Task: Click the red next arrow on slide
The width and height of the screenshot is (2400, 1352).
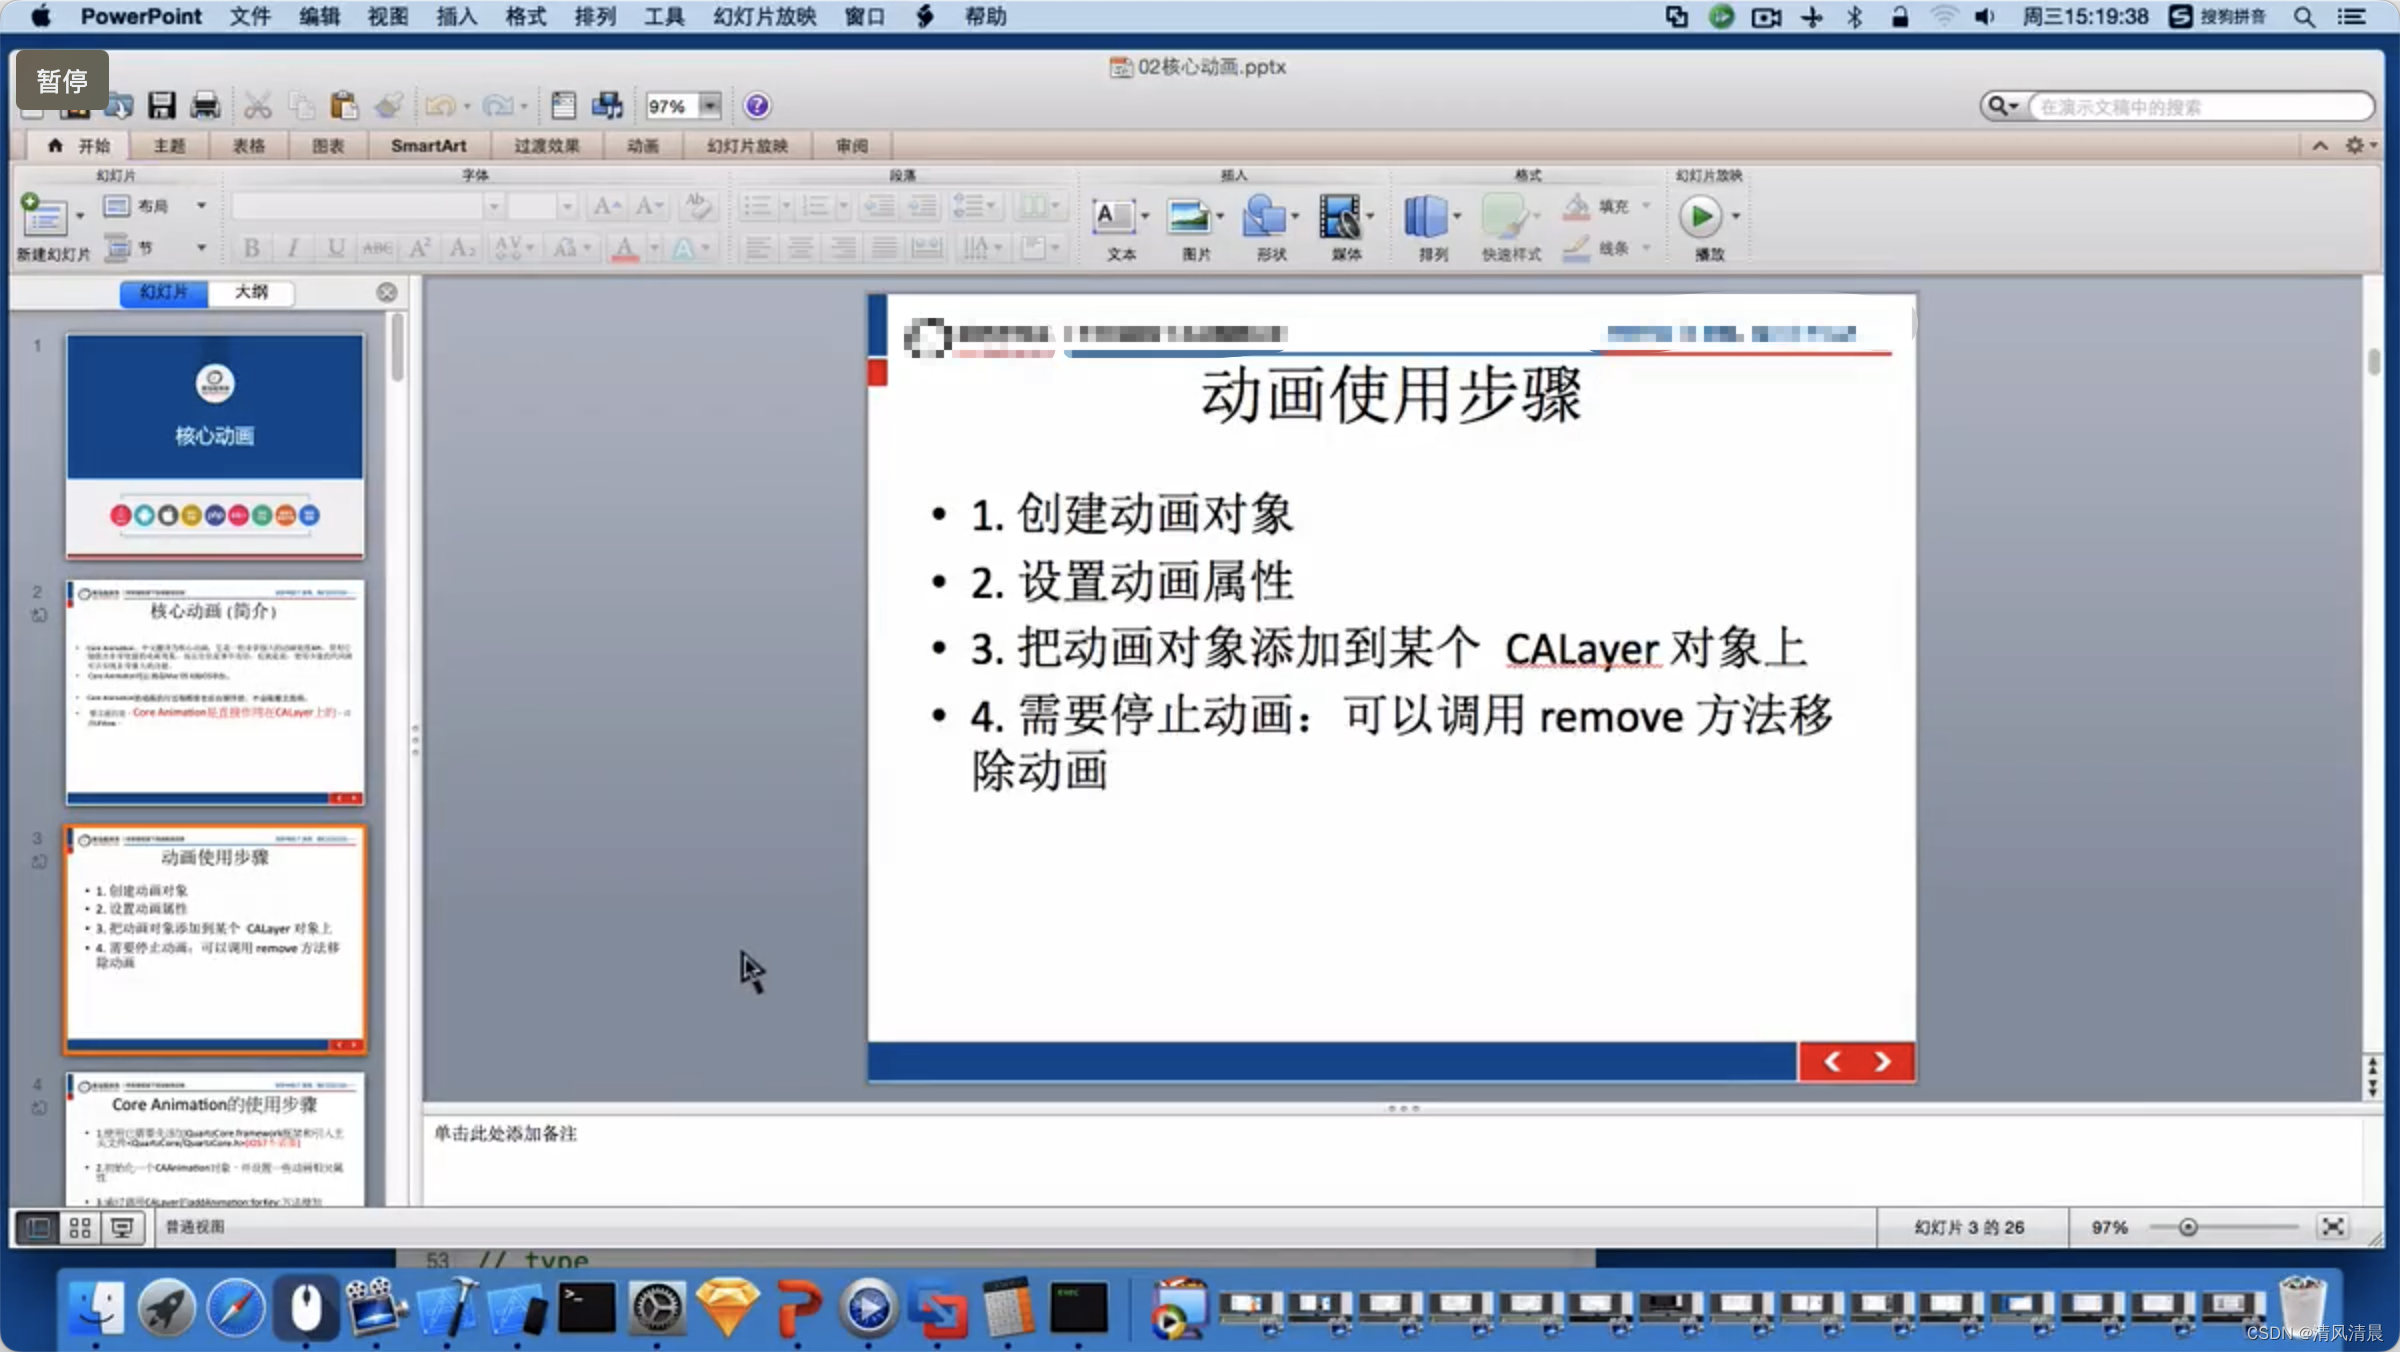Action: pos(1882,1061)
